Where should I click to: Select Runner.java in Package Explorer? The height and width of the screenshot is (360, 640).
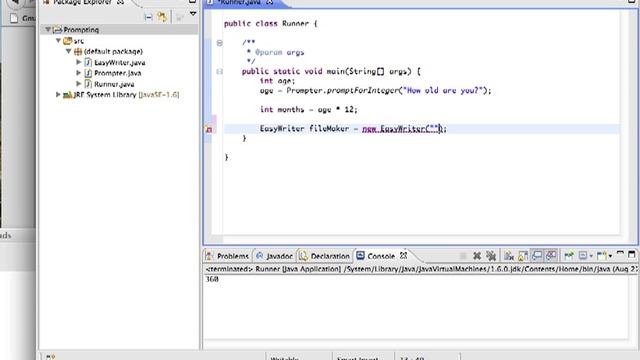coord(114,84)
